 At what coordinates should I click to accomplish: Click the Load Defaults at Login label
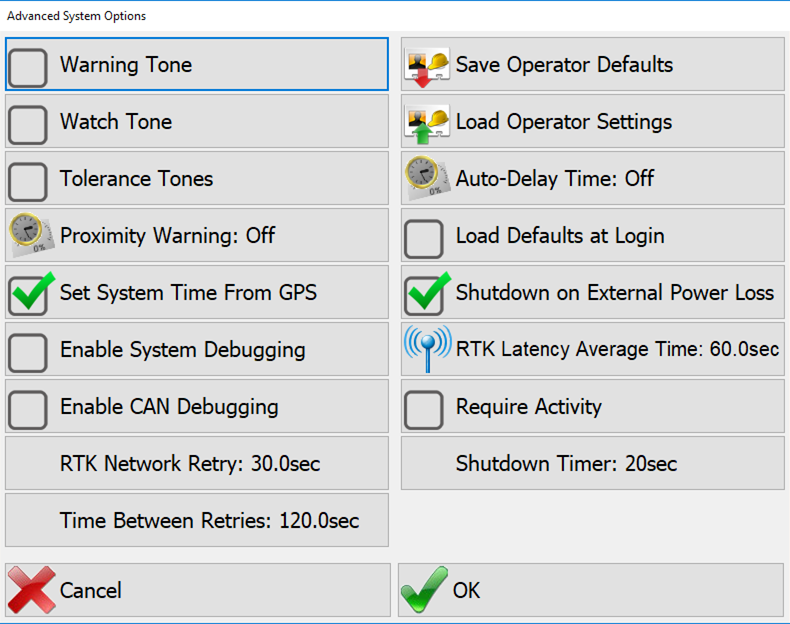pos(560,236)
